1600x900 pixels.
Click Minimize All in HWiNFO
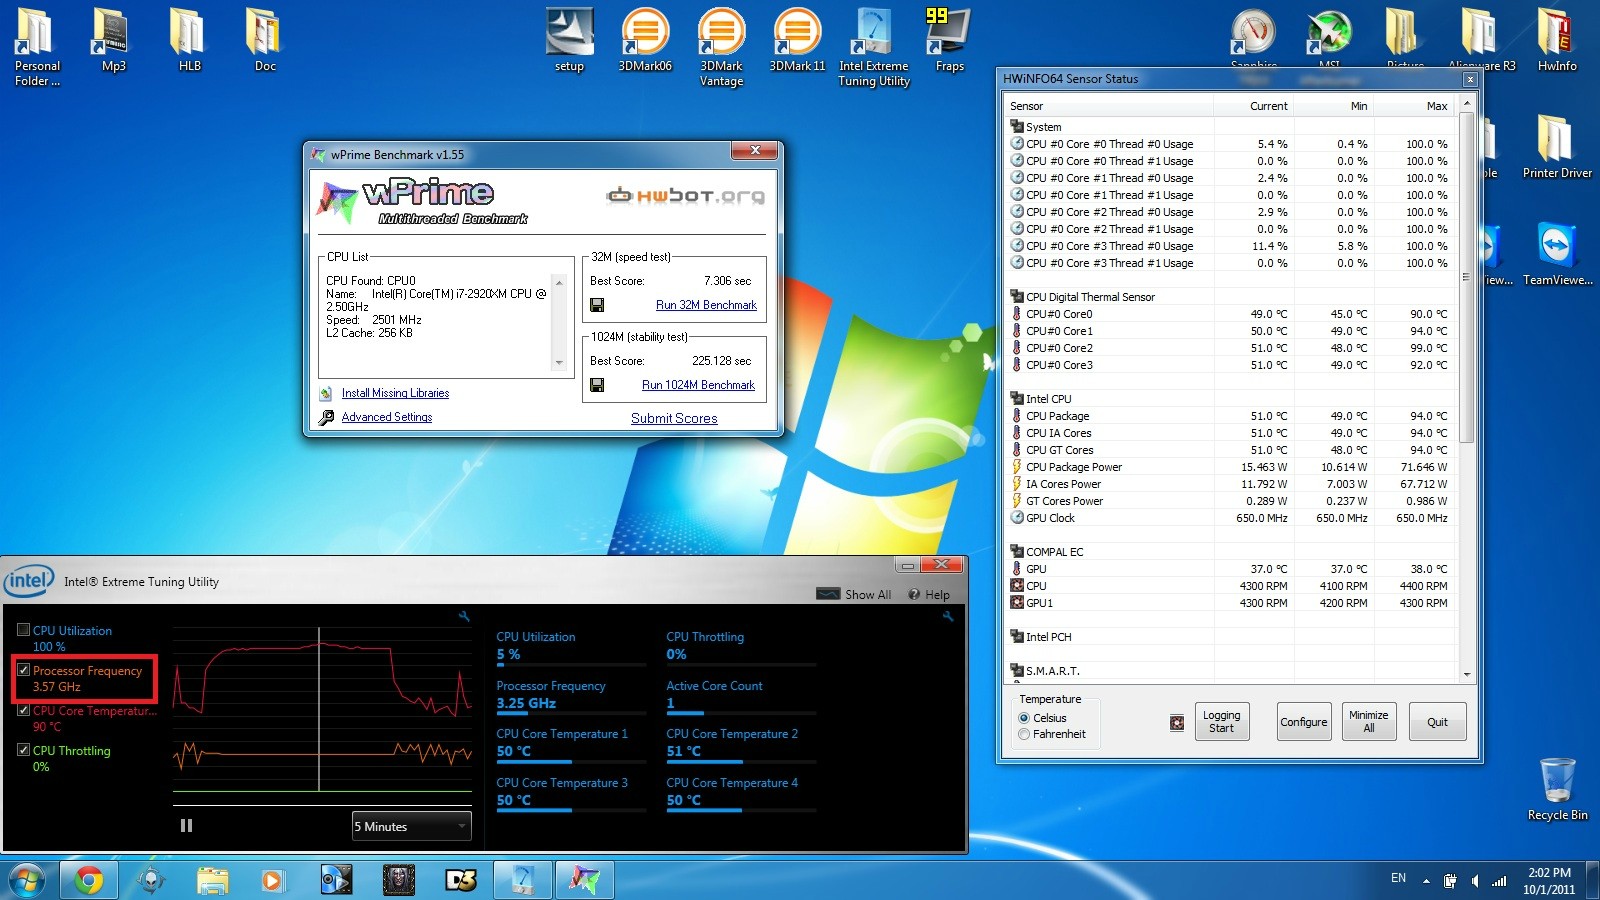coord(1368,722)
